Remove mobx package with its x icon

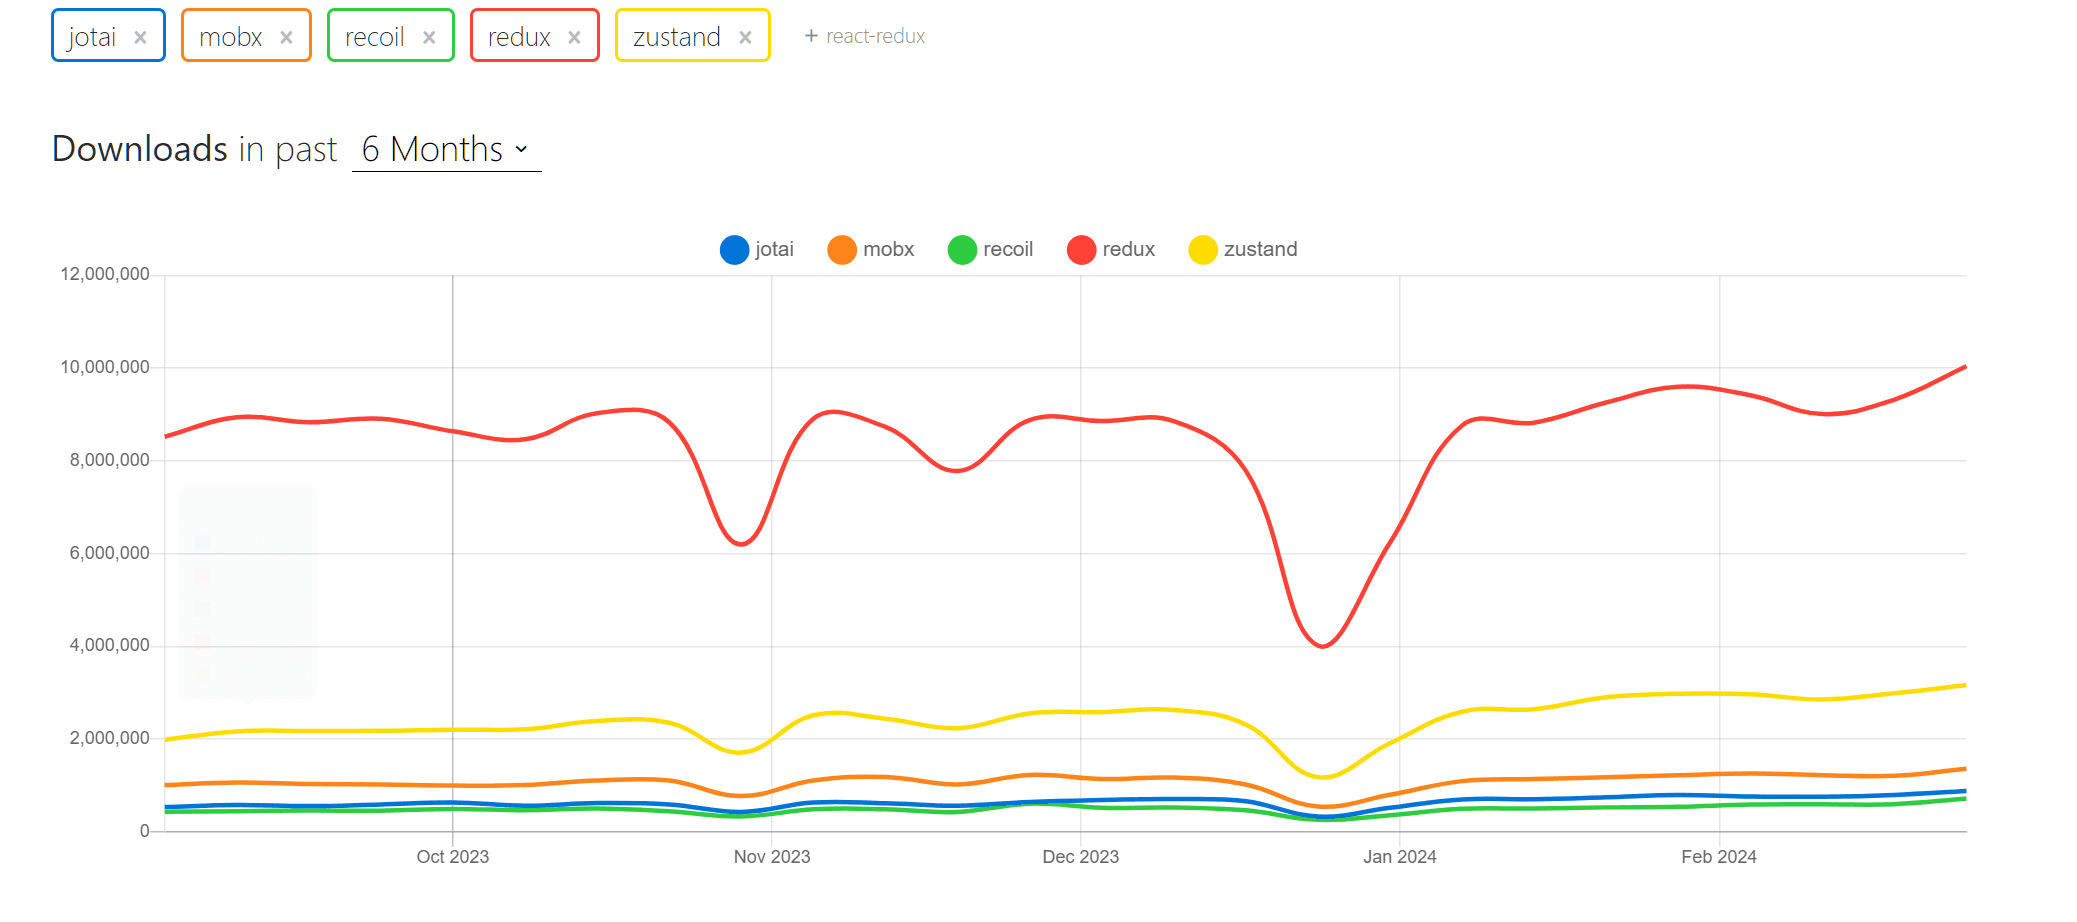(286, 37)
